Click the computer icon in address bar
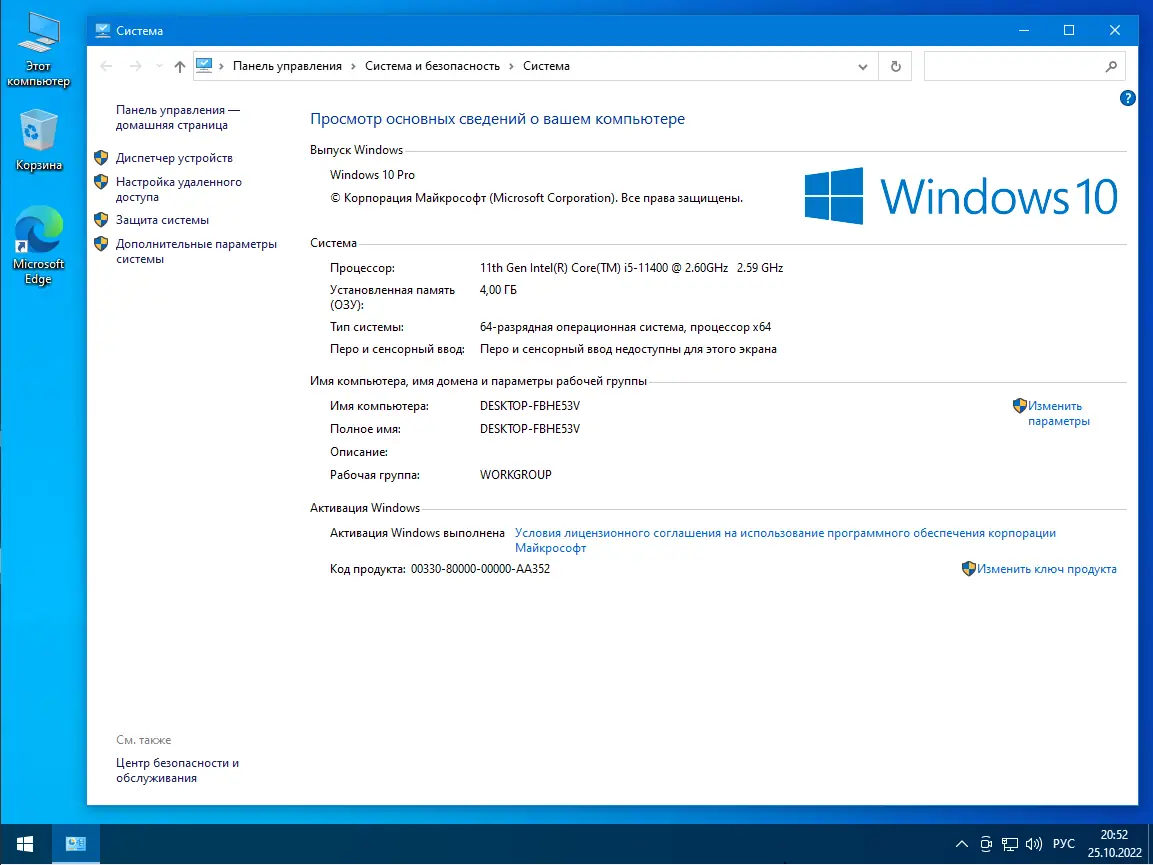 click(204, 65)
